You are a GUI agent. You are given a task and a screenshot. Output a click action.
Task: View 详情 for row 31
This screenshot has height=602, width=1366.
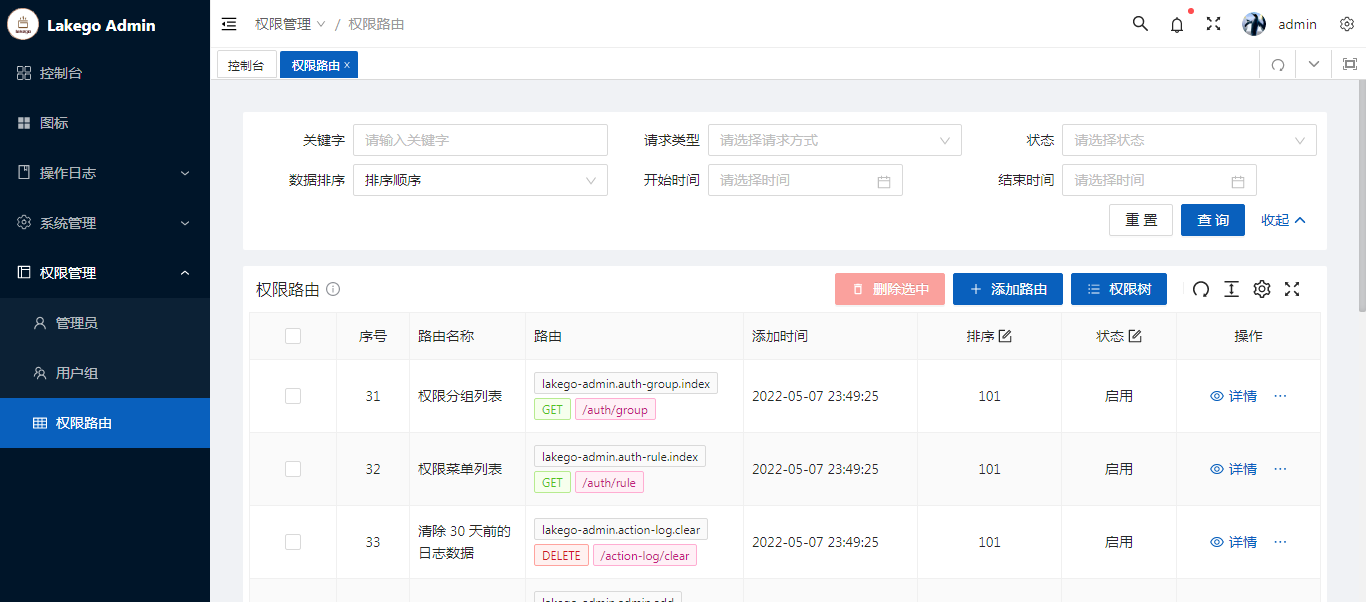tap(1234, 396)
